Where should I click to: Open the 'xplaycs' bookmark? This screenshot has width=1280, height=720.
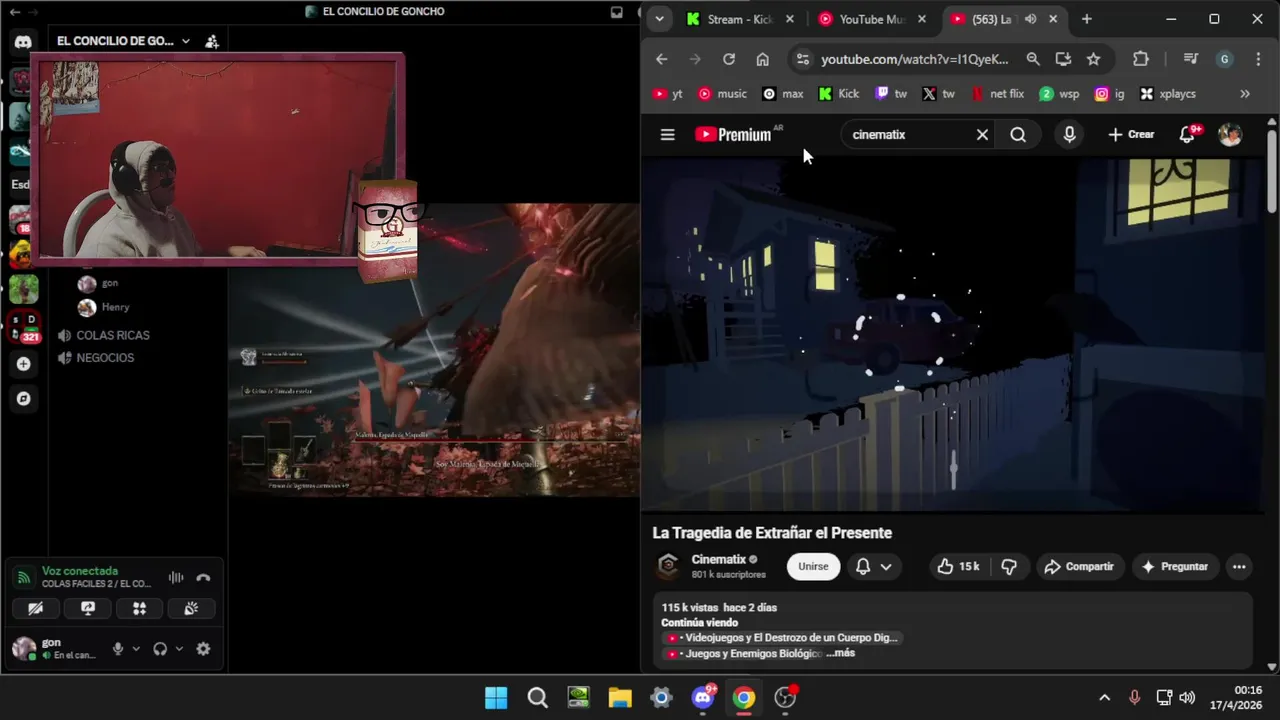pyautogui.click(x=1168, y=94)
